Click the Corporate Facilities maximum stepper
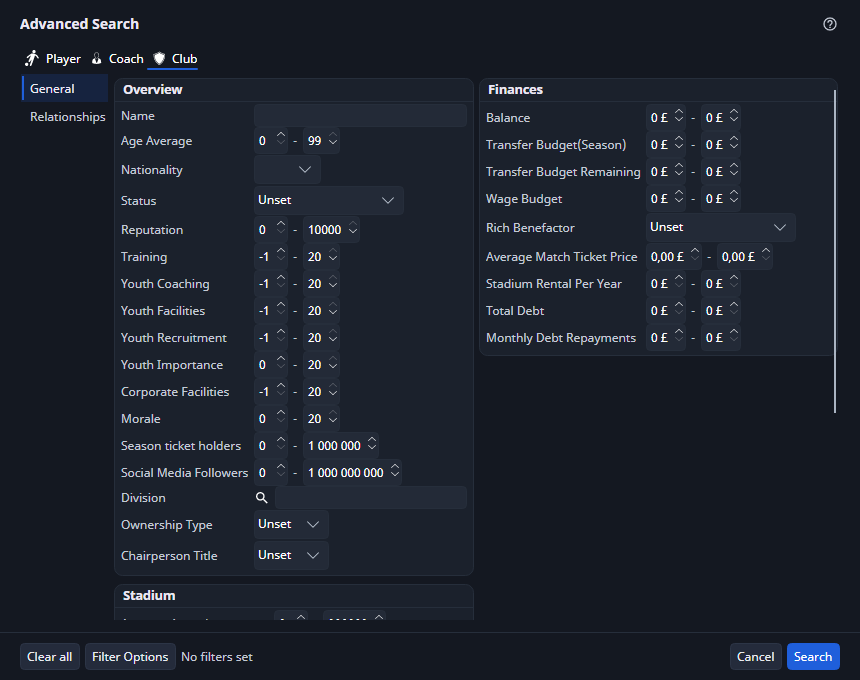The width and height of the screenshot is (860, 680). [321, 392]
